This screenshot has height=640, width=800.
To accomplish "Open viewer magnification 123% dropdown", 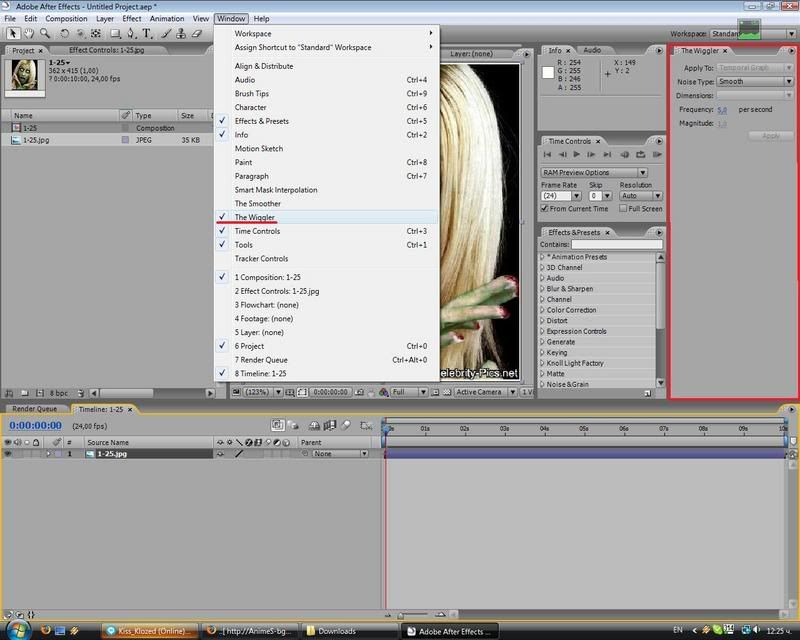I will pos(263,392).
